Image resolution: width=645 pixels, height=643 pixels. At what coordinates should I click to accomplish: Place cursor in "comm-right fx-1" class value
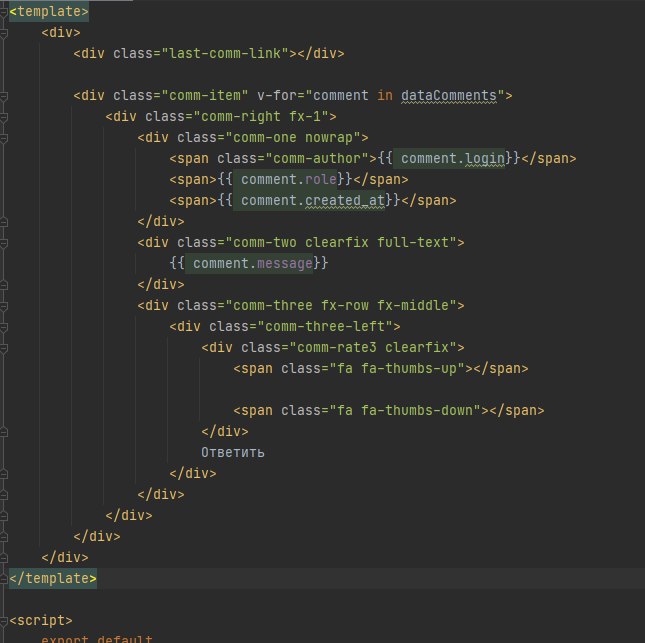click(261, 116)
